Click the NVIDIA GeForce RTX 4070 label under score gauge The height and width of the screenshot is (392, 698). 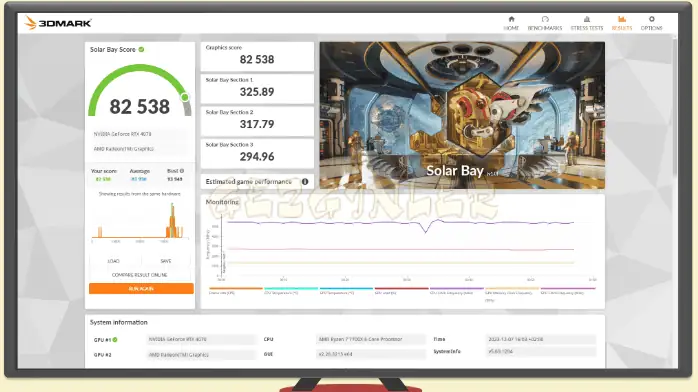click(122, 134)
